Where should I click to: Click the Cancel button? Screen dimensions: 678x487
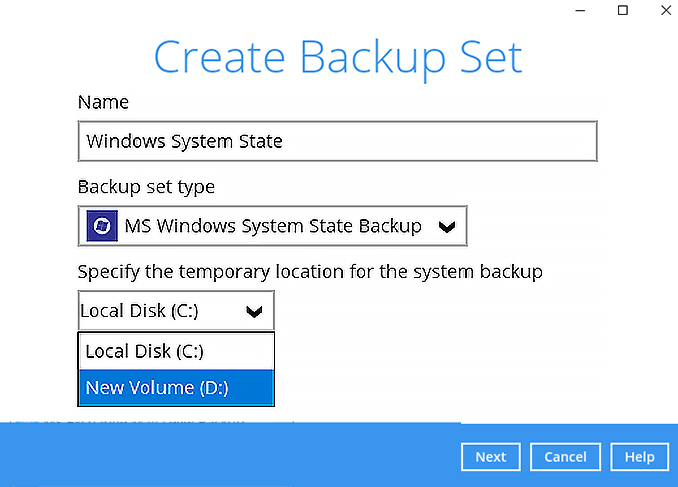(565, 457)
